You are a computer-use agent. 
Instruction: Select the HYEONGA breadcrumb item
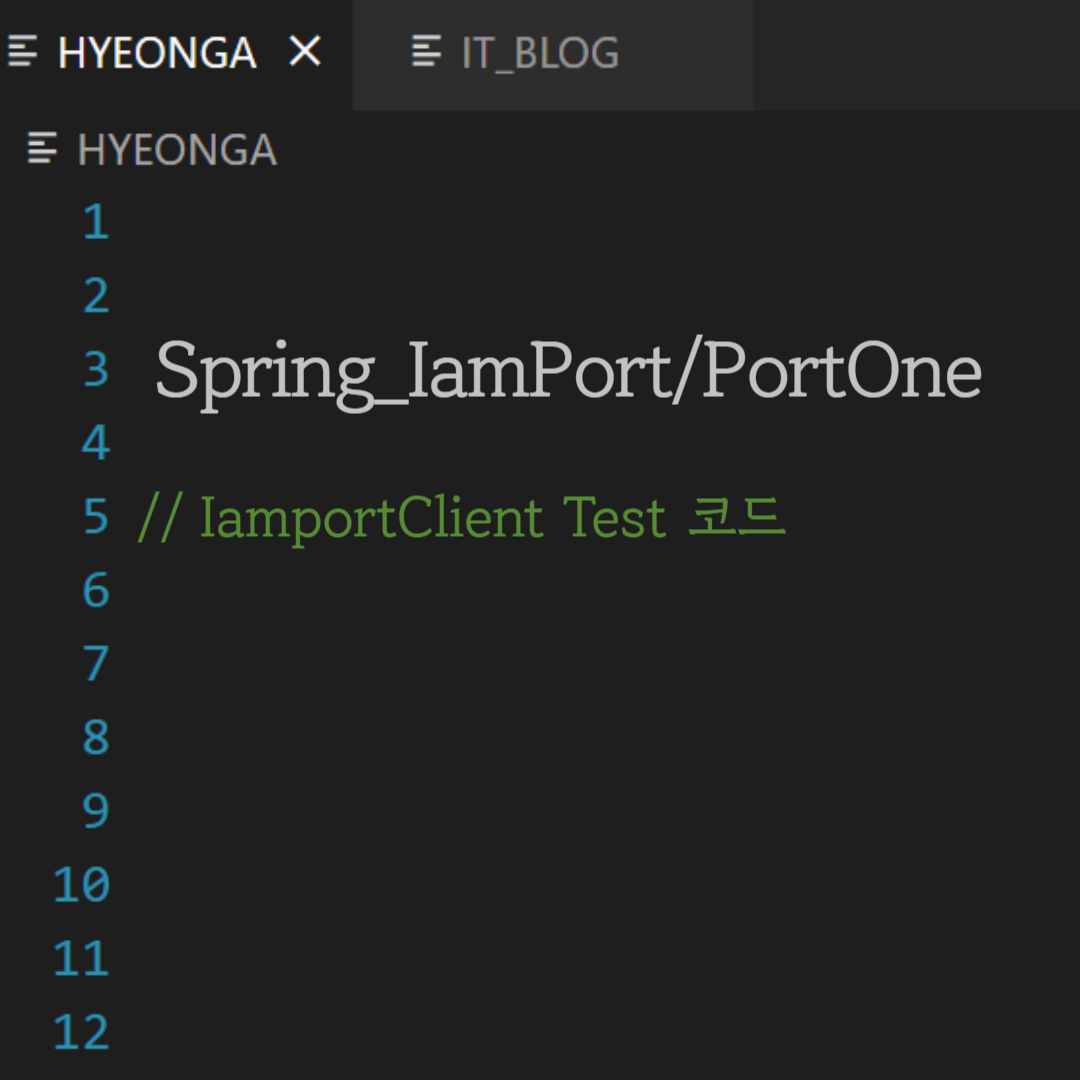(x=177, y=149)
